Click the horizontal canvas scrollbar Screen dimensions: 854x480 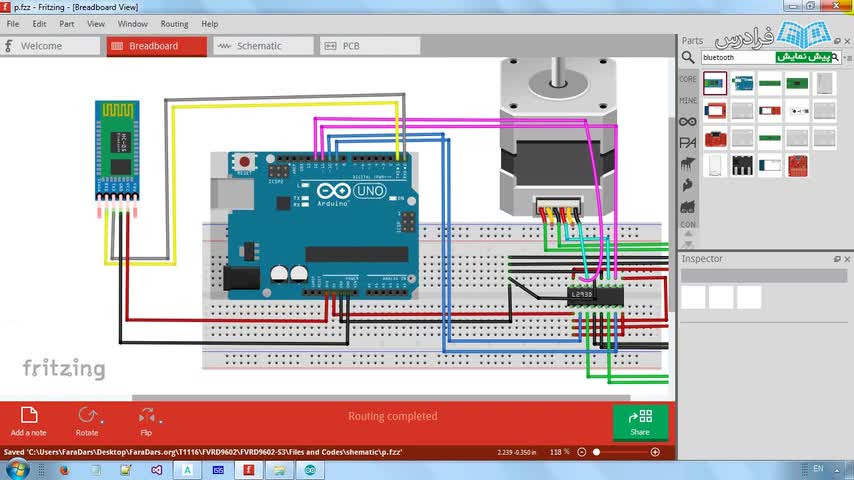pyautogui.click(x=381, y=398)
